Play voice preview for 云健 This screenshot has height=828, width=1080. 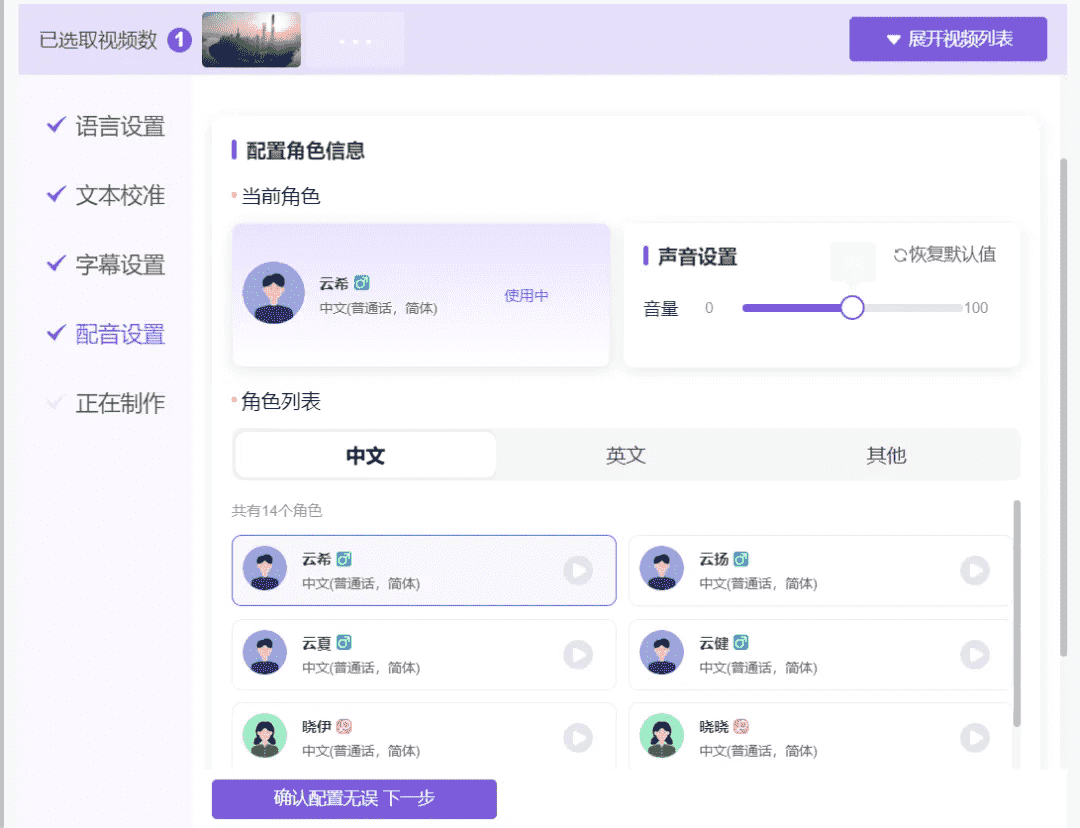pos(975,654)
